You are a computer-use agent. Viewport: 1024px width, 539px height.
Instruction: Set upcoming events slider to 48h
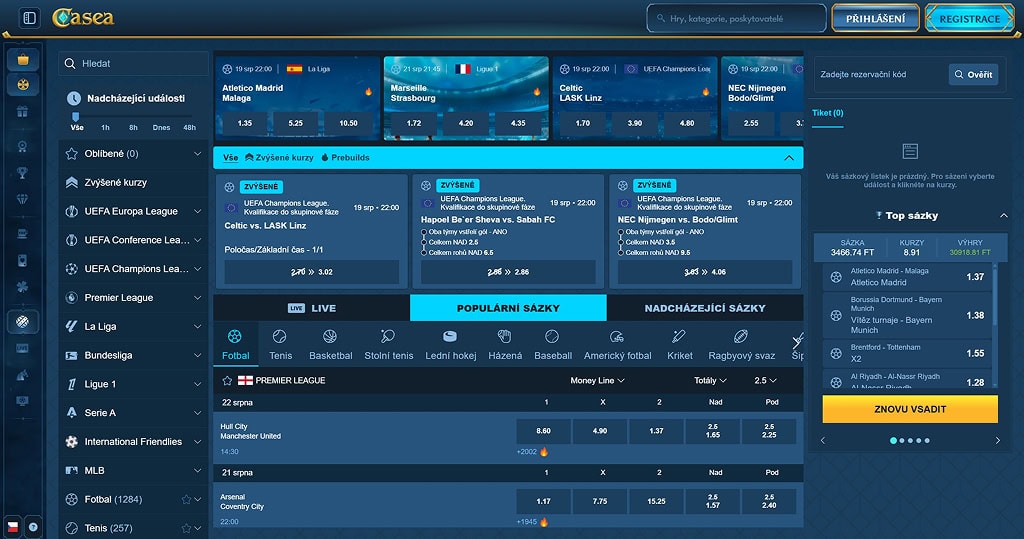[x=189, y=127]
